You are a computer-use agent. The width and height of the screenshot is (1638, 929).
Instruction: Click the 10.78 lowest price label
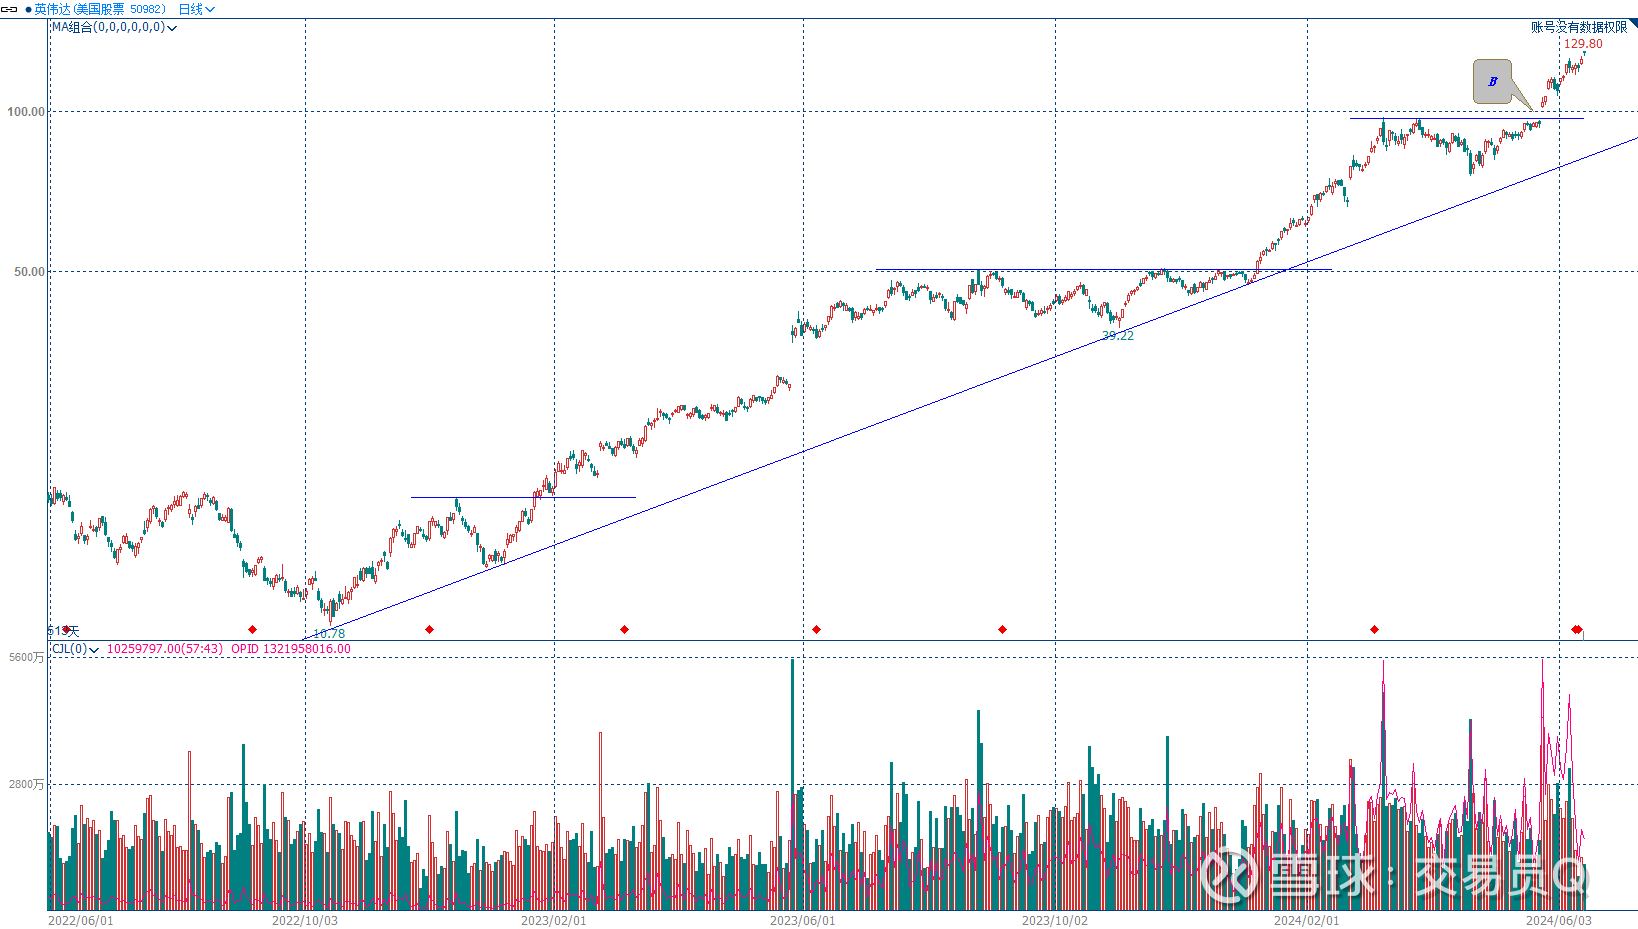coord(329,633)
